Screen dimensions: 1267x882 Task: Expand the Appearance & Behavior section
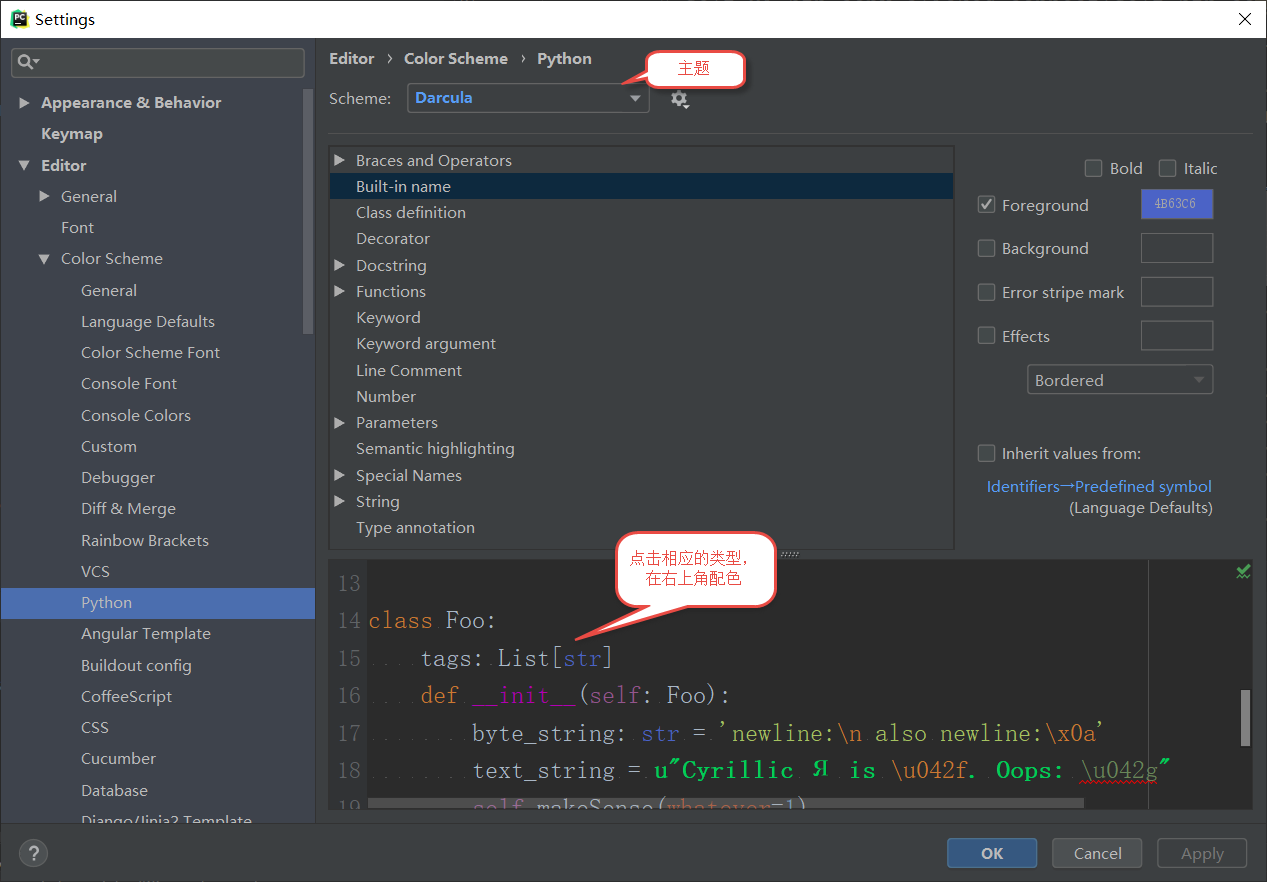[x=24, y=103]
